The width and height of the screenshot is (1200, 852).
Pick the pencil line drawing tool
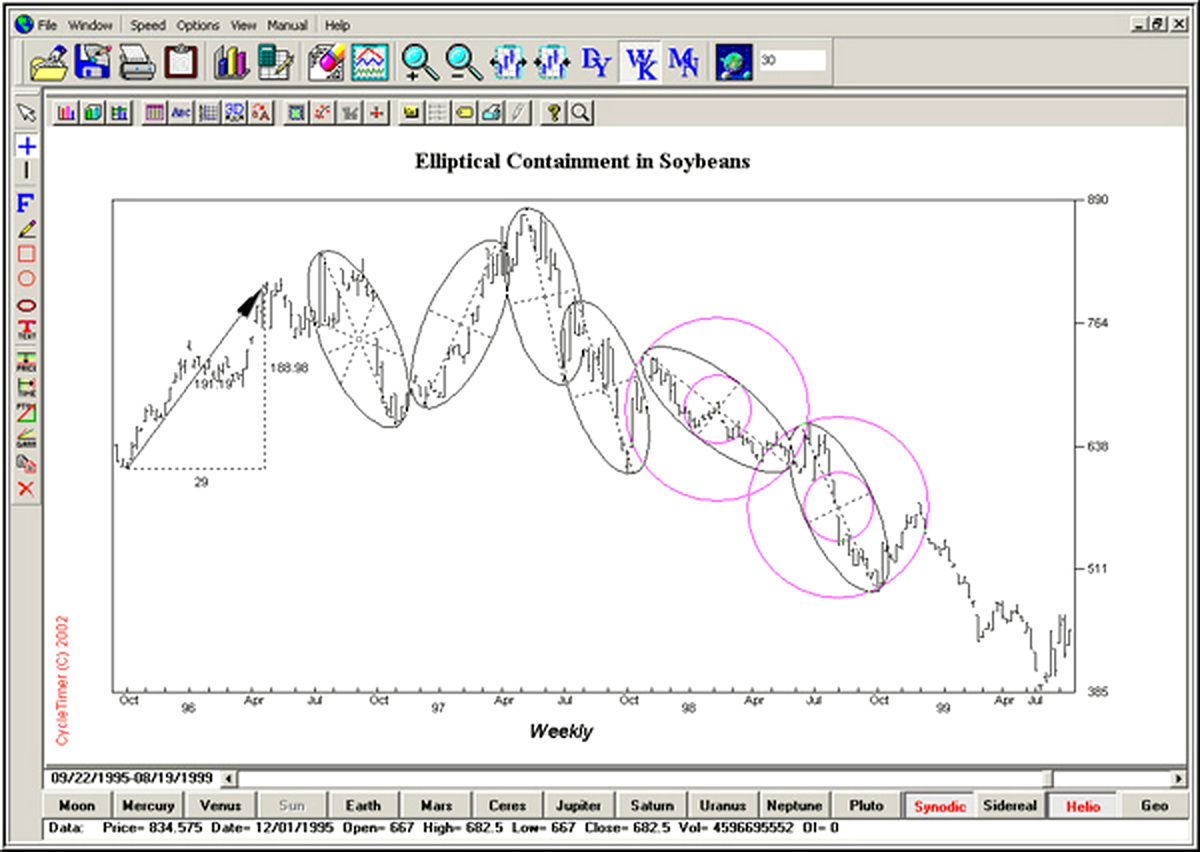(27, 229)
